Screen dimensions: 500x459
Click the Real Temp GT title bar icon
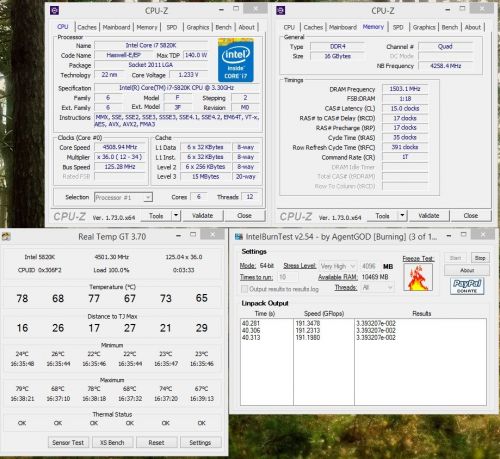(6, 237)
